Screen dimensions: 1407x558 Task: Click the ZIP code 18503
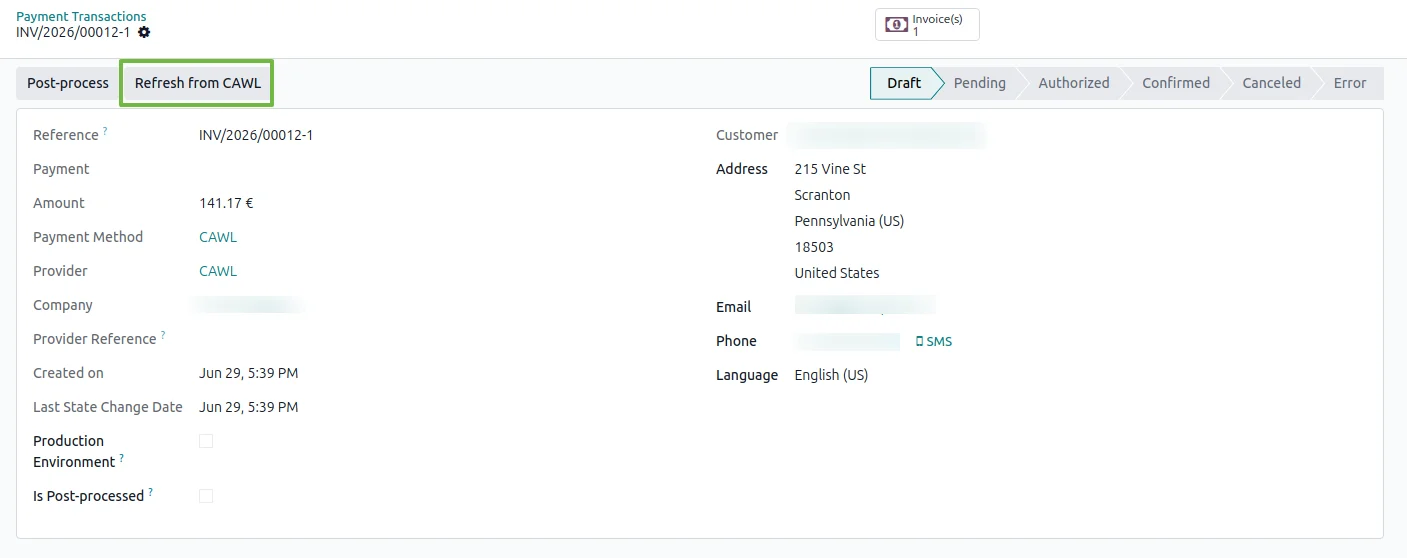point(814,247)
